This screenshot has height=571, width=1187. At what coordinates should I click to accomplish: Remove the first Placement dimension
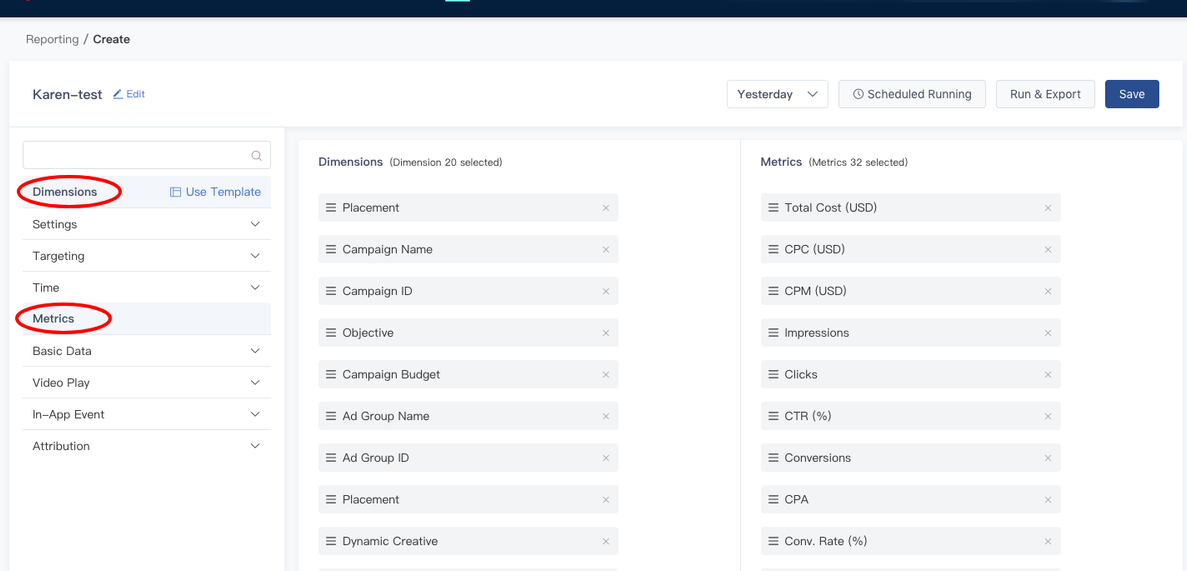pyautogui.click(x=606, y=207)
